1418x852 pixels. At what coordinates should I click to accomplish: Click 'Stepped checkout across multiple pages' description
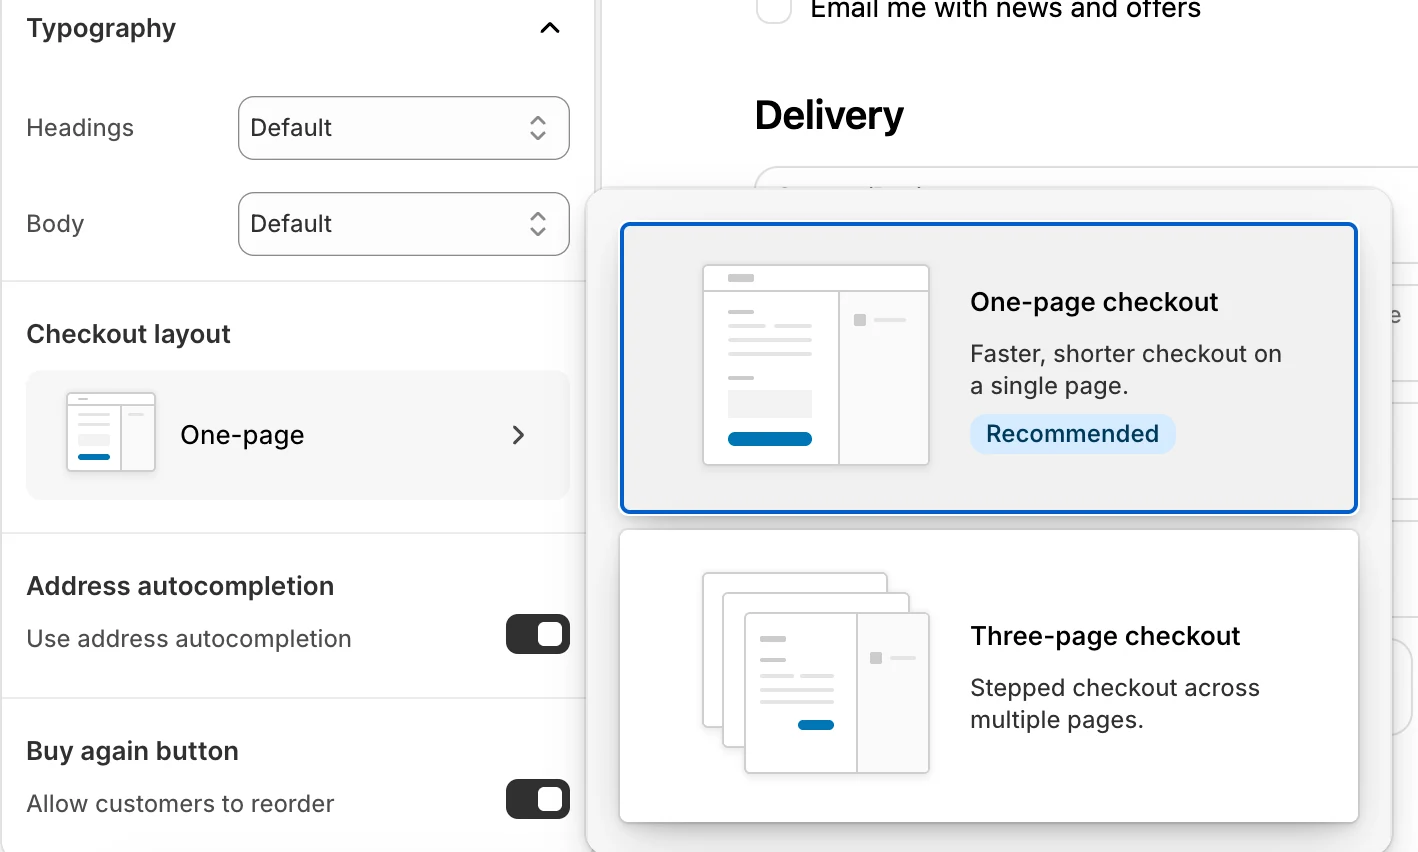pyautogui.click(x=1115, y=704)
